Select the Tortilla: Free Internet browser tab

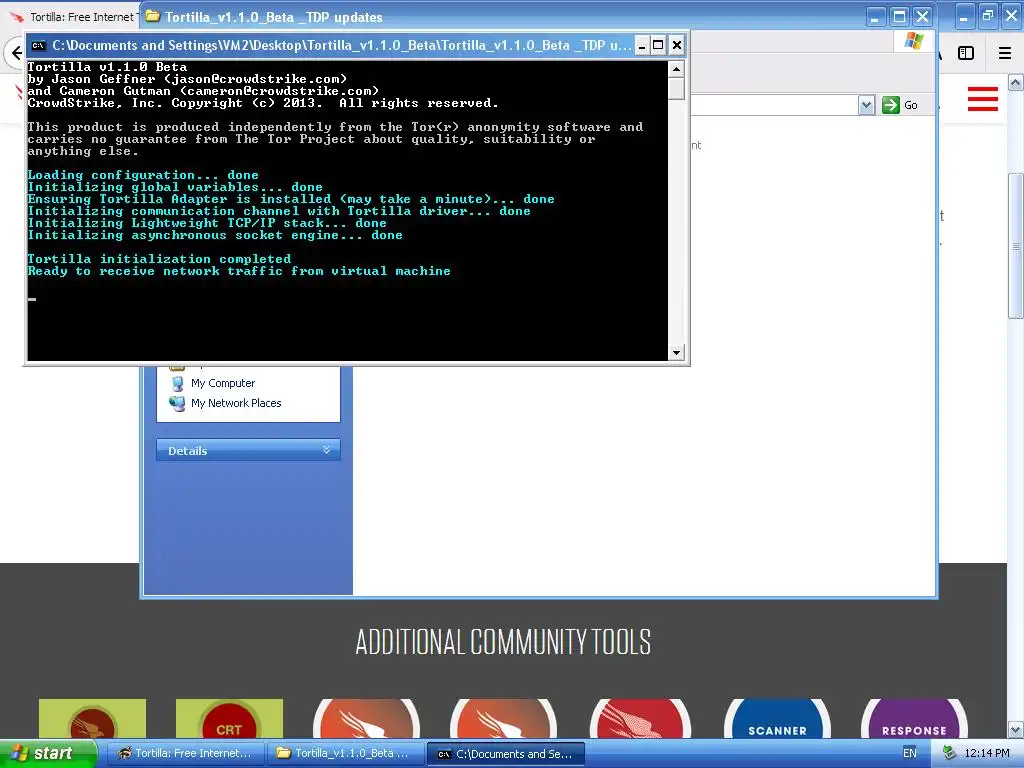click(x=71, y=17)
